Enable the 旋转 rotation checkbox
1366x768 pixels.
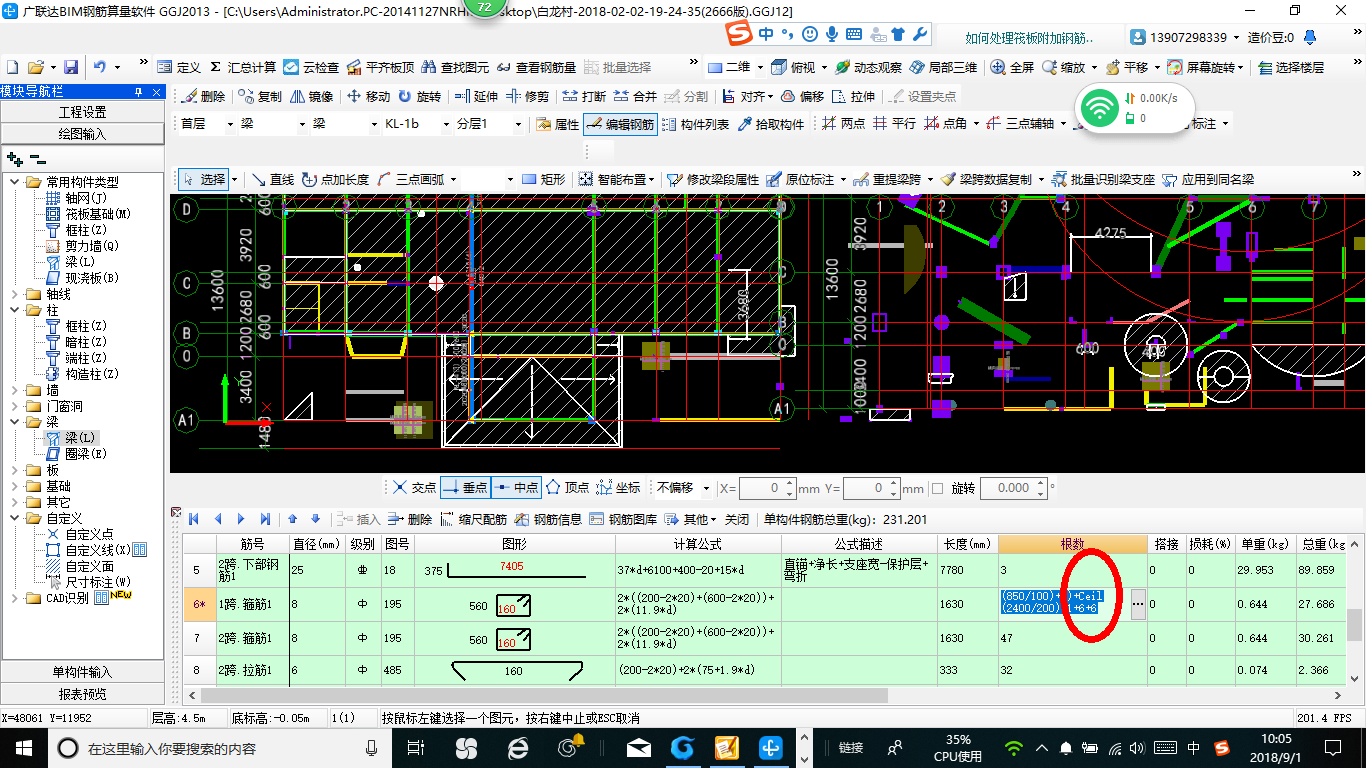point(937,488)
